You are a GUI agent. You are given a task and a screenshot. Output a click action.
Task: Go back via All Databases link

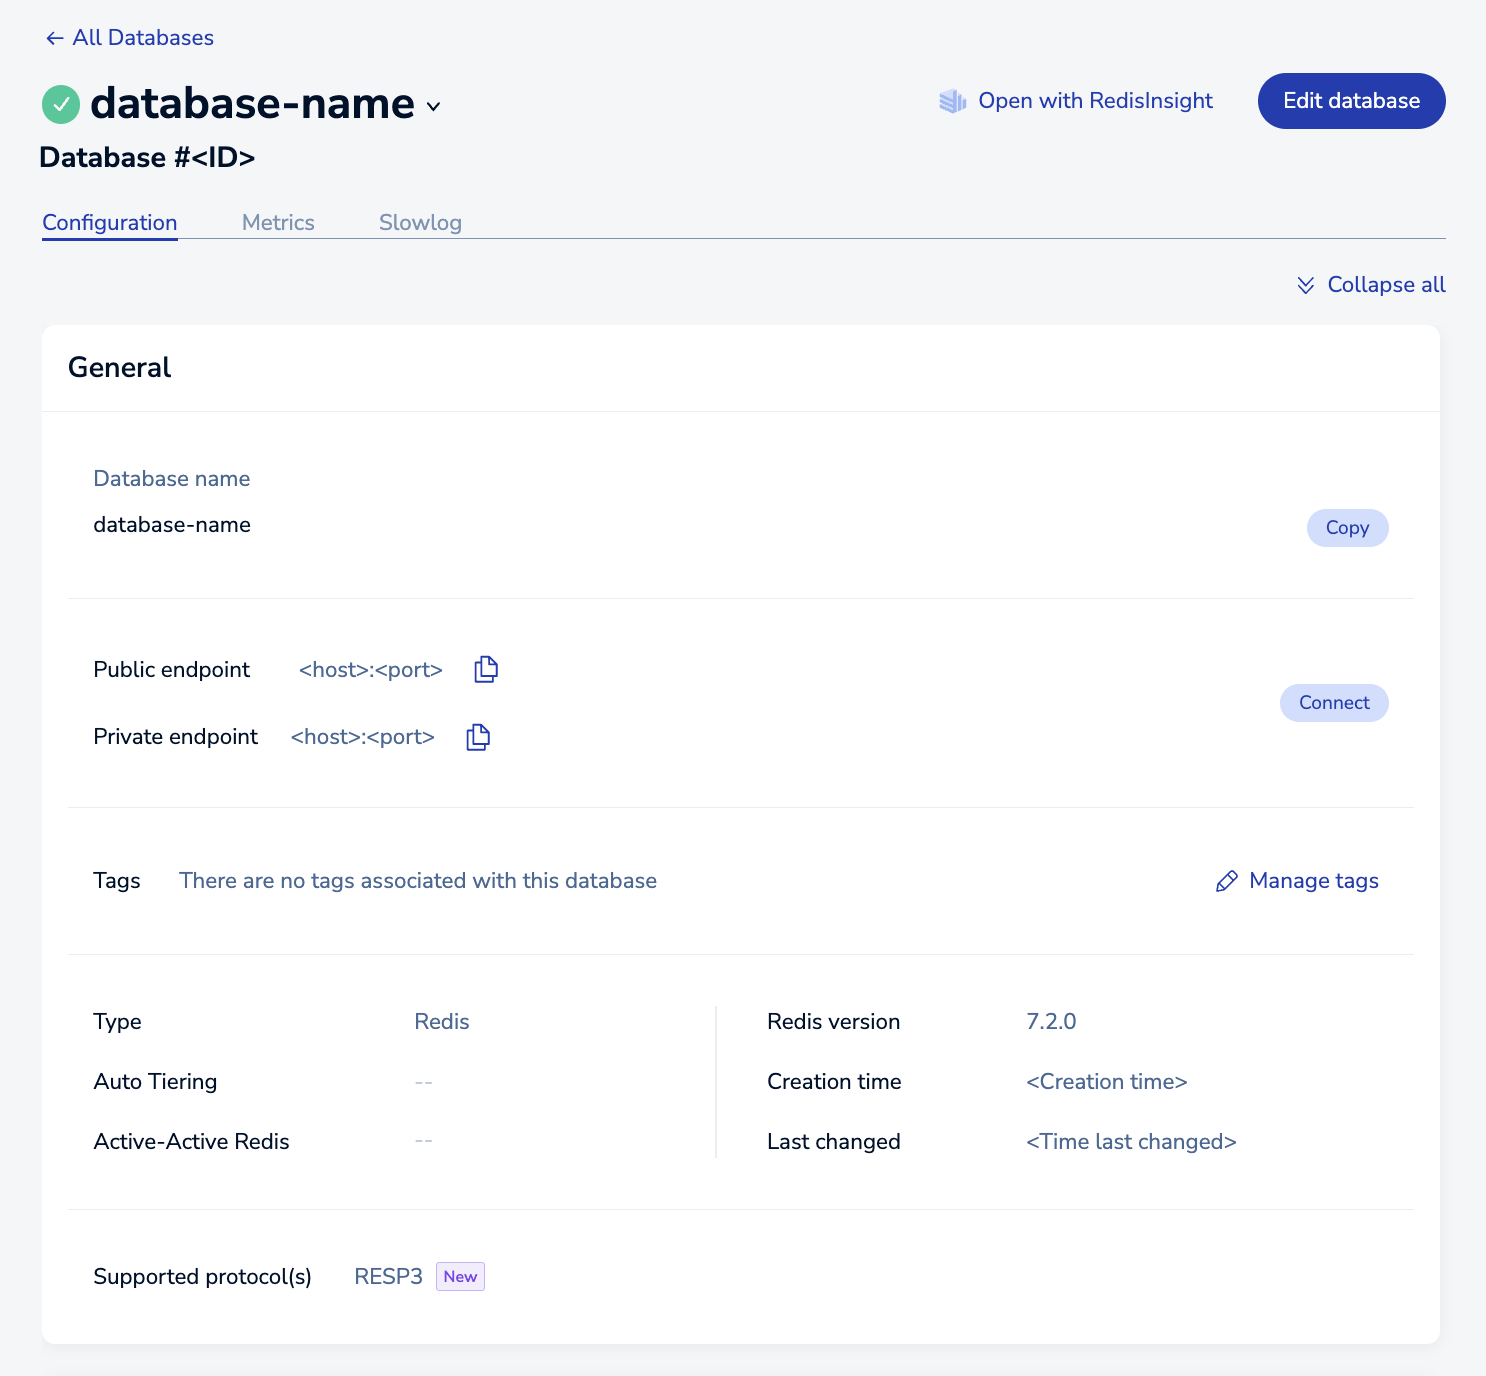tap(143, 38)
